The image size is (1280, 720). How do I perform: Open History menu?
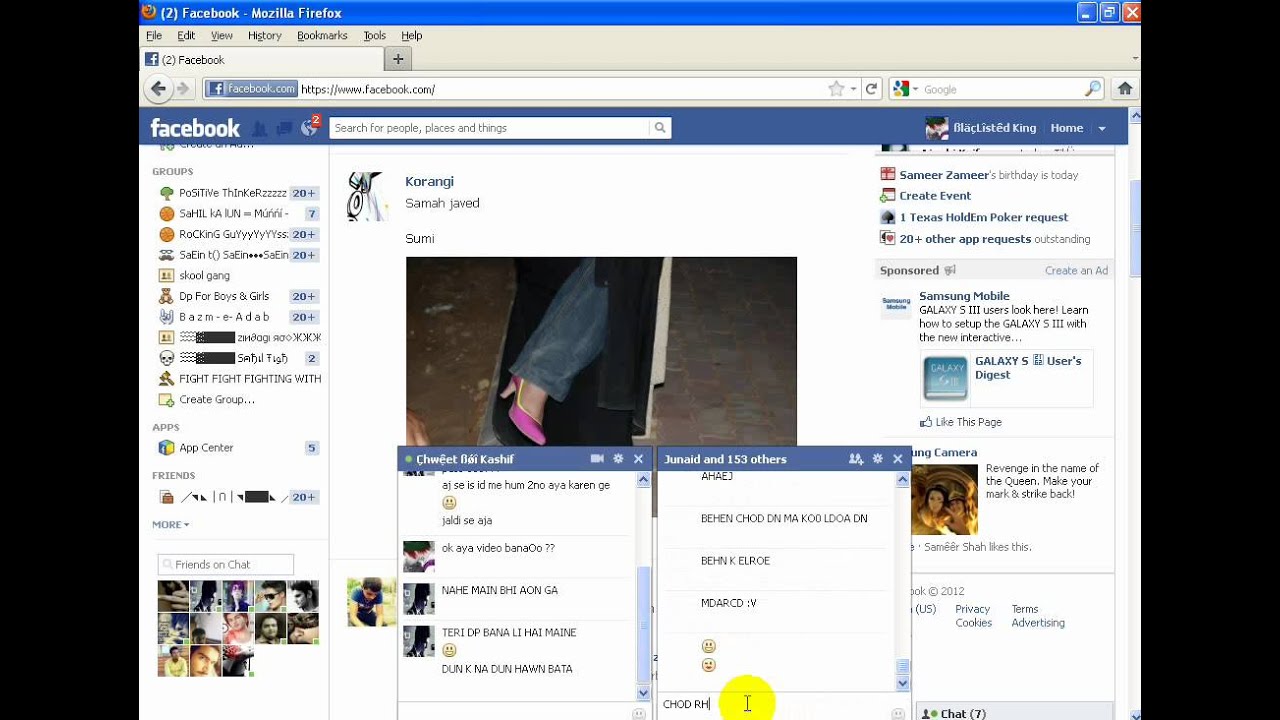coord(264,35)
